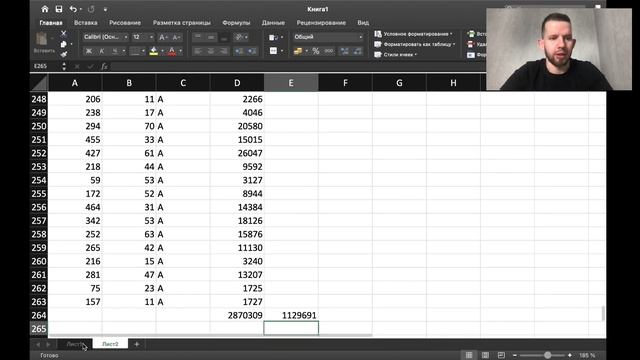Screen dimensions: 640x360
Task: Align cell text left
Action: (198, 51)
